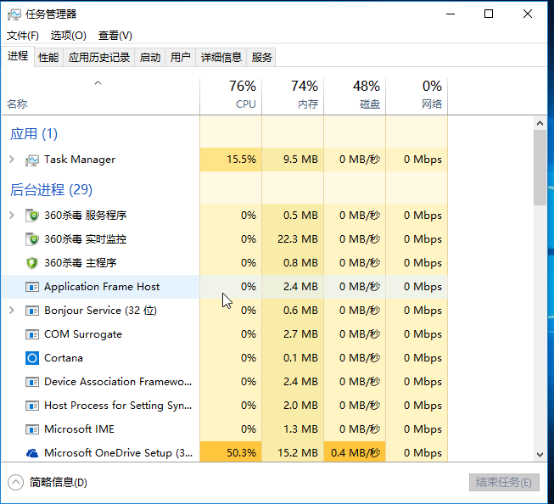Minimize the 任务管理器 window
The image size is (554, 504).
(x=450, y=14)
